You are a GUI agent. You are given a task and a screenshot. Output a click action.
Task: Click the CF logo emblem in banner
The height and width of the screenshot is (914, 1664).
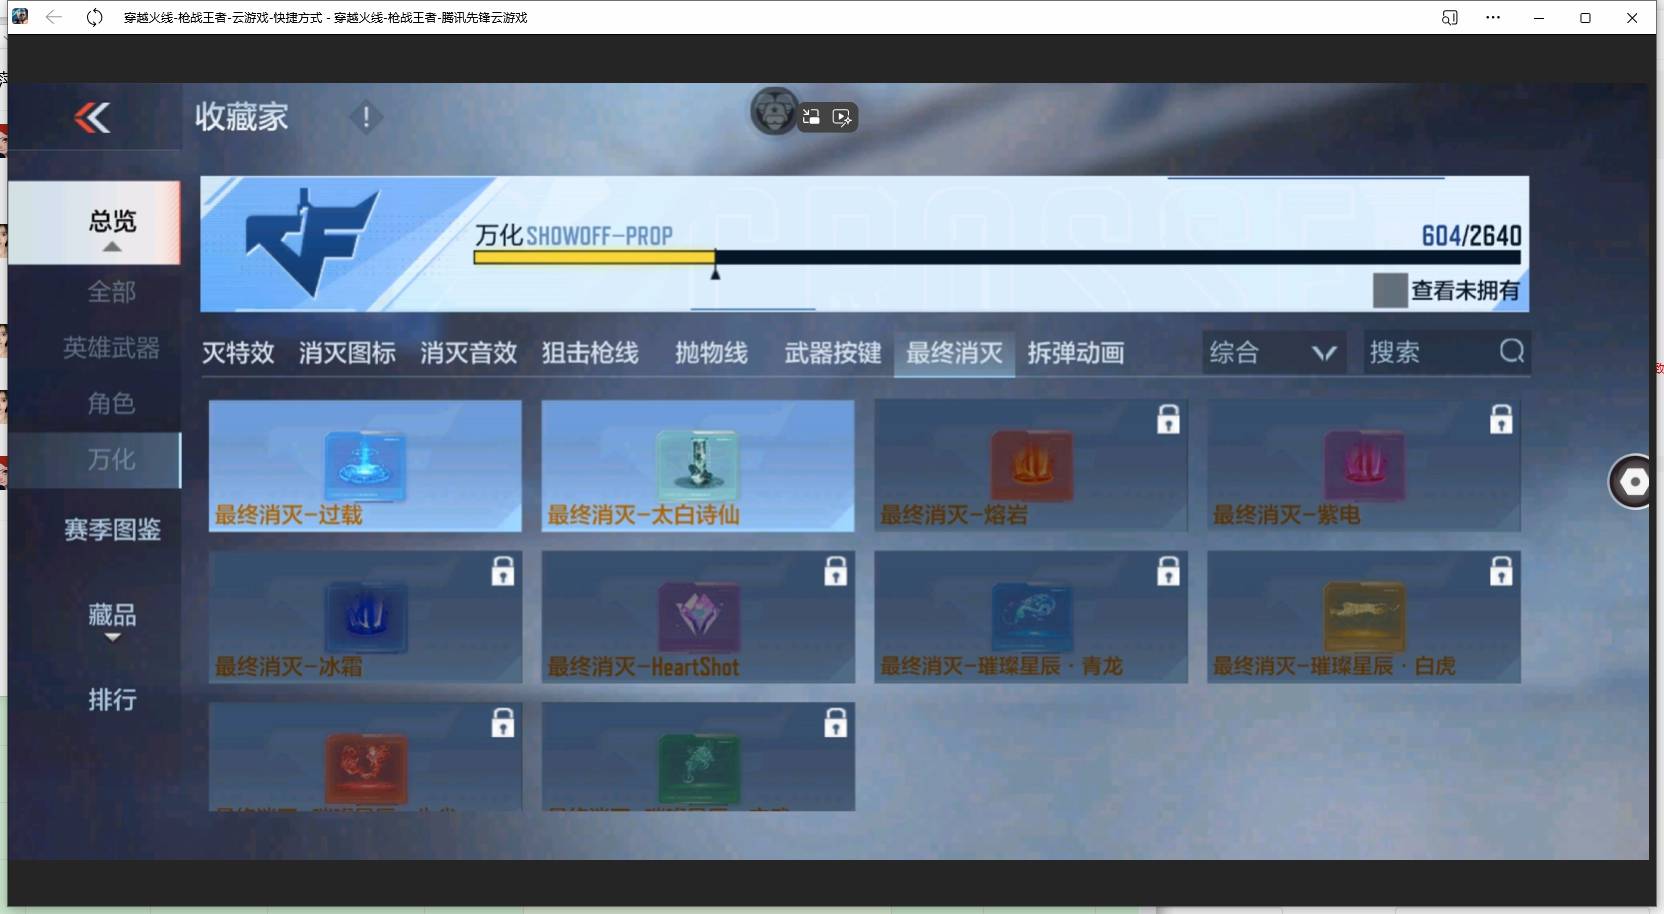pyautogui.click(x=312, y=243)
